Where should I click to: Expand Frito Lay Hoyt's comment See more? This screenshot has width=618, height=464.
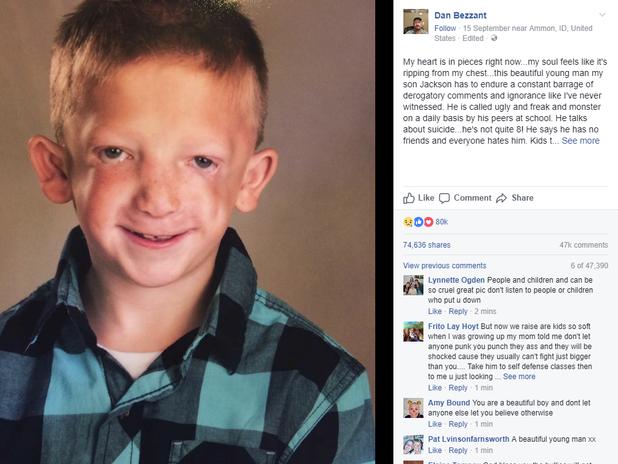pyautogui.click(x=519, y=376)
